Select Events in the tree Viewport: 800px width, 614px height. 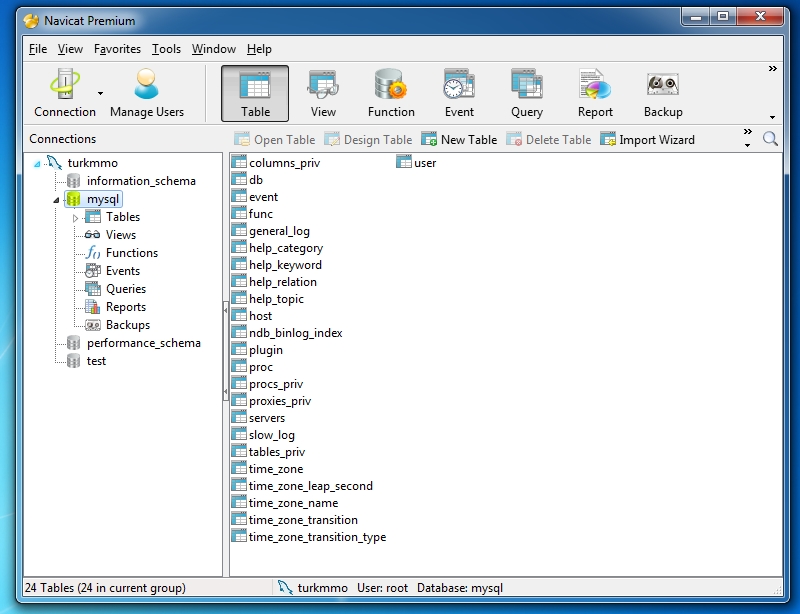point(122,271)
